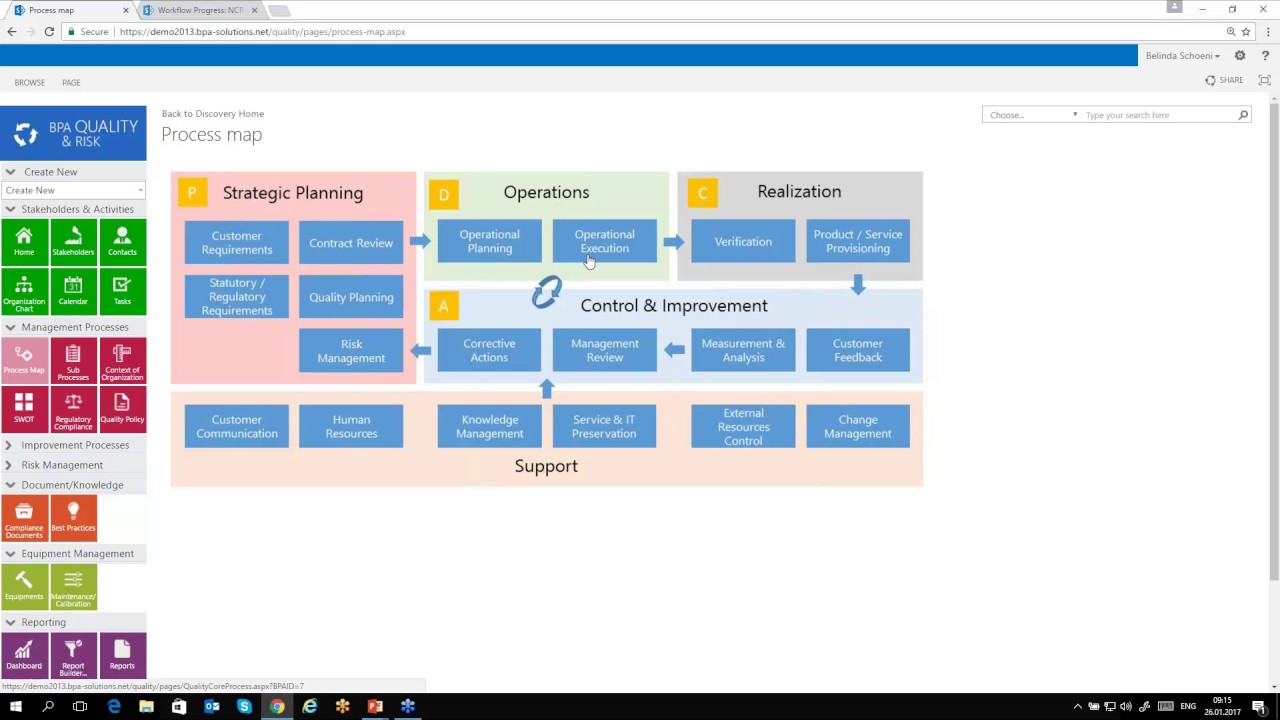Open the Quality Policy tile
Image resolution: width=1280 pixels, height=720 pixels.
tap(122, 409)
